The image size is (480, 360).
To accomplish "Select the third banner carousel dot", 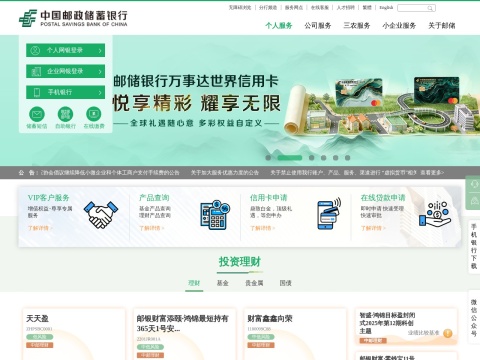I will pyautogui.click(x=311, y=158).
